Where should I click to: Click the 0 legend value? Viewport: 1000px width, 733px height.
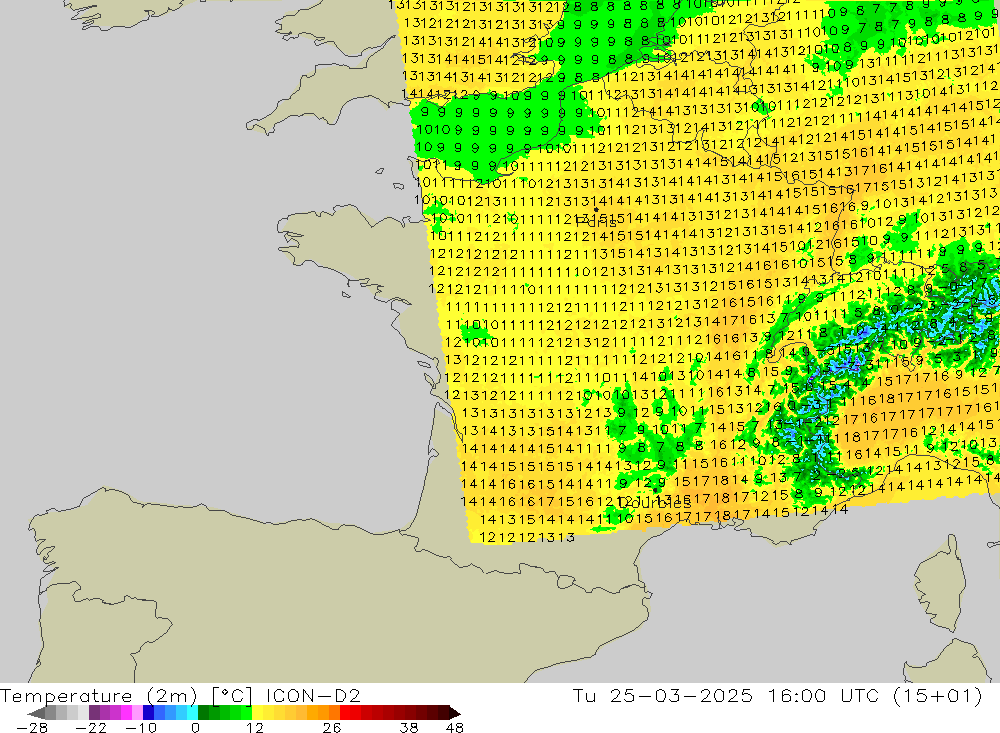(195, 727)
